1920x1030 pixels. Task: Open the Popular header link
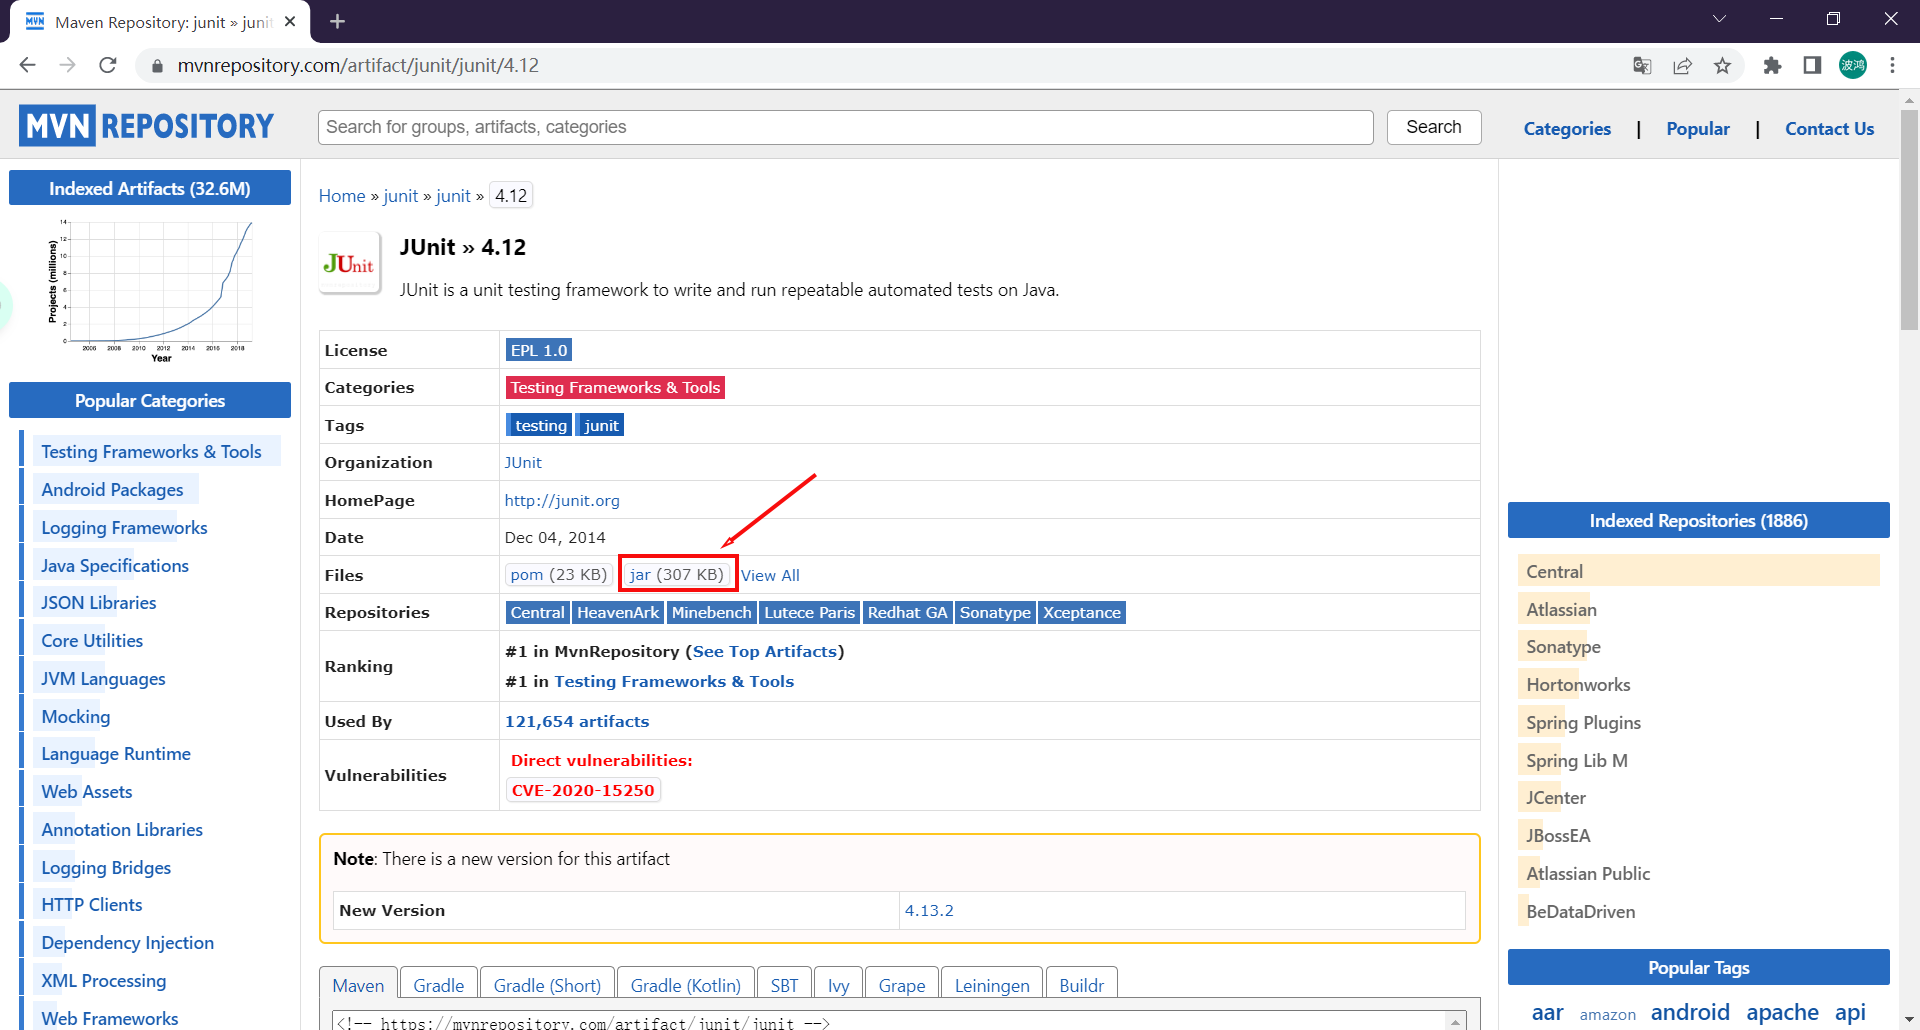click(x=1697, y=129)
